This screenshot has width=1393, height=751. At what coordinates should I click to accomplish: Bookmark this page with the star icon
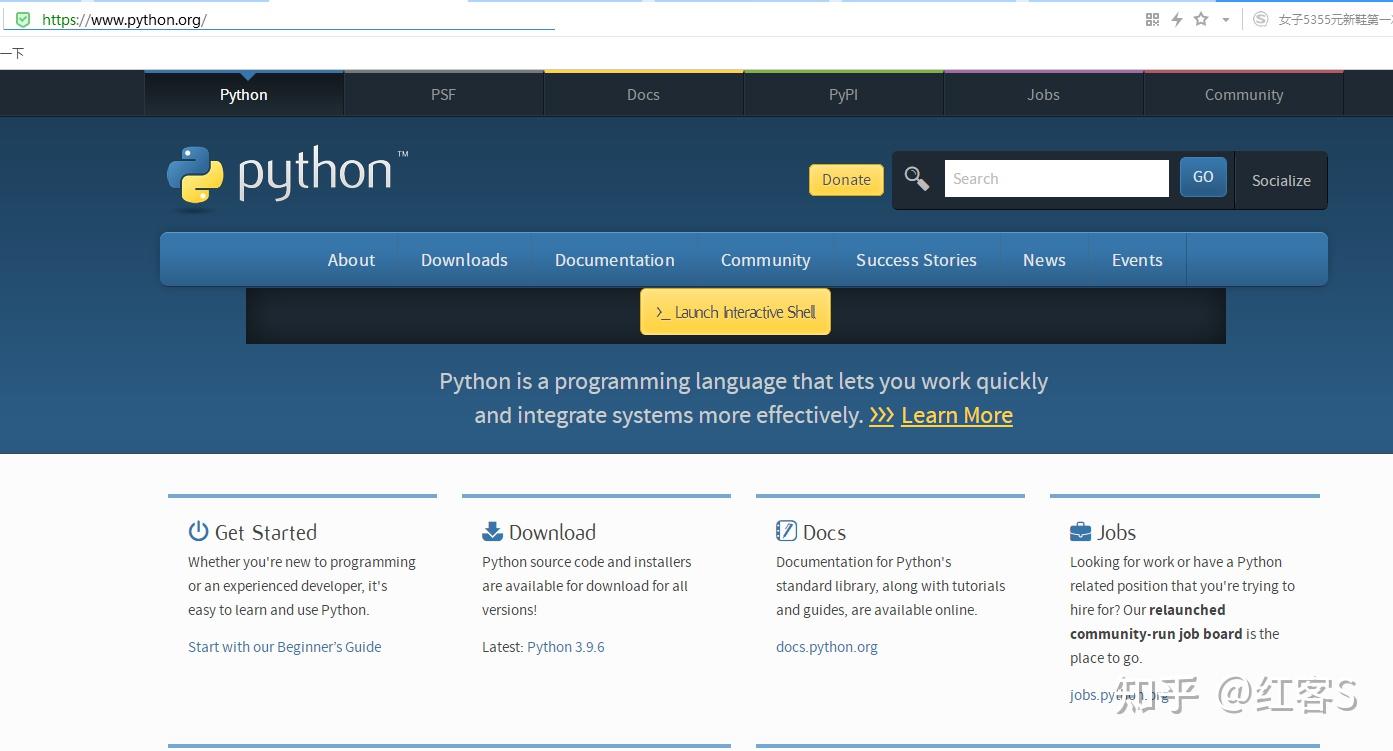[1201, 19]
